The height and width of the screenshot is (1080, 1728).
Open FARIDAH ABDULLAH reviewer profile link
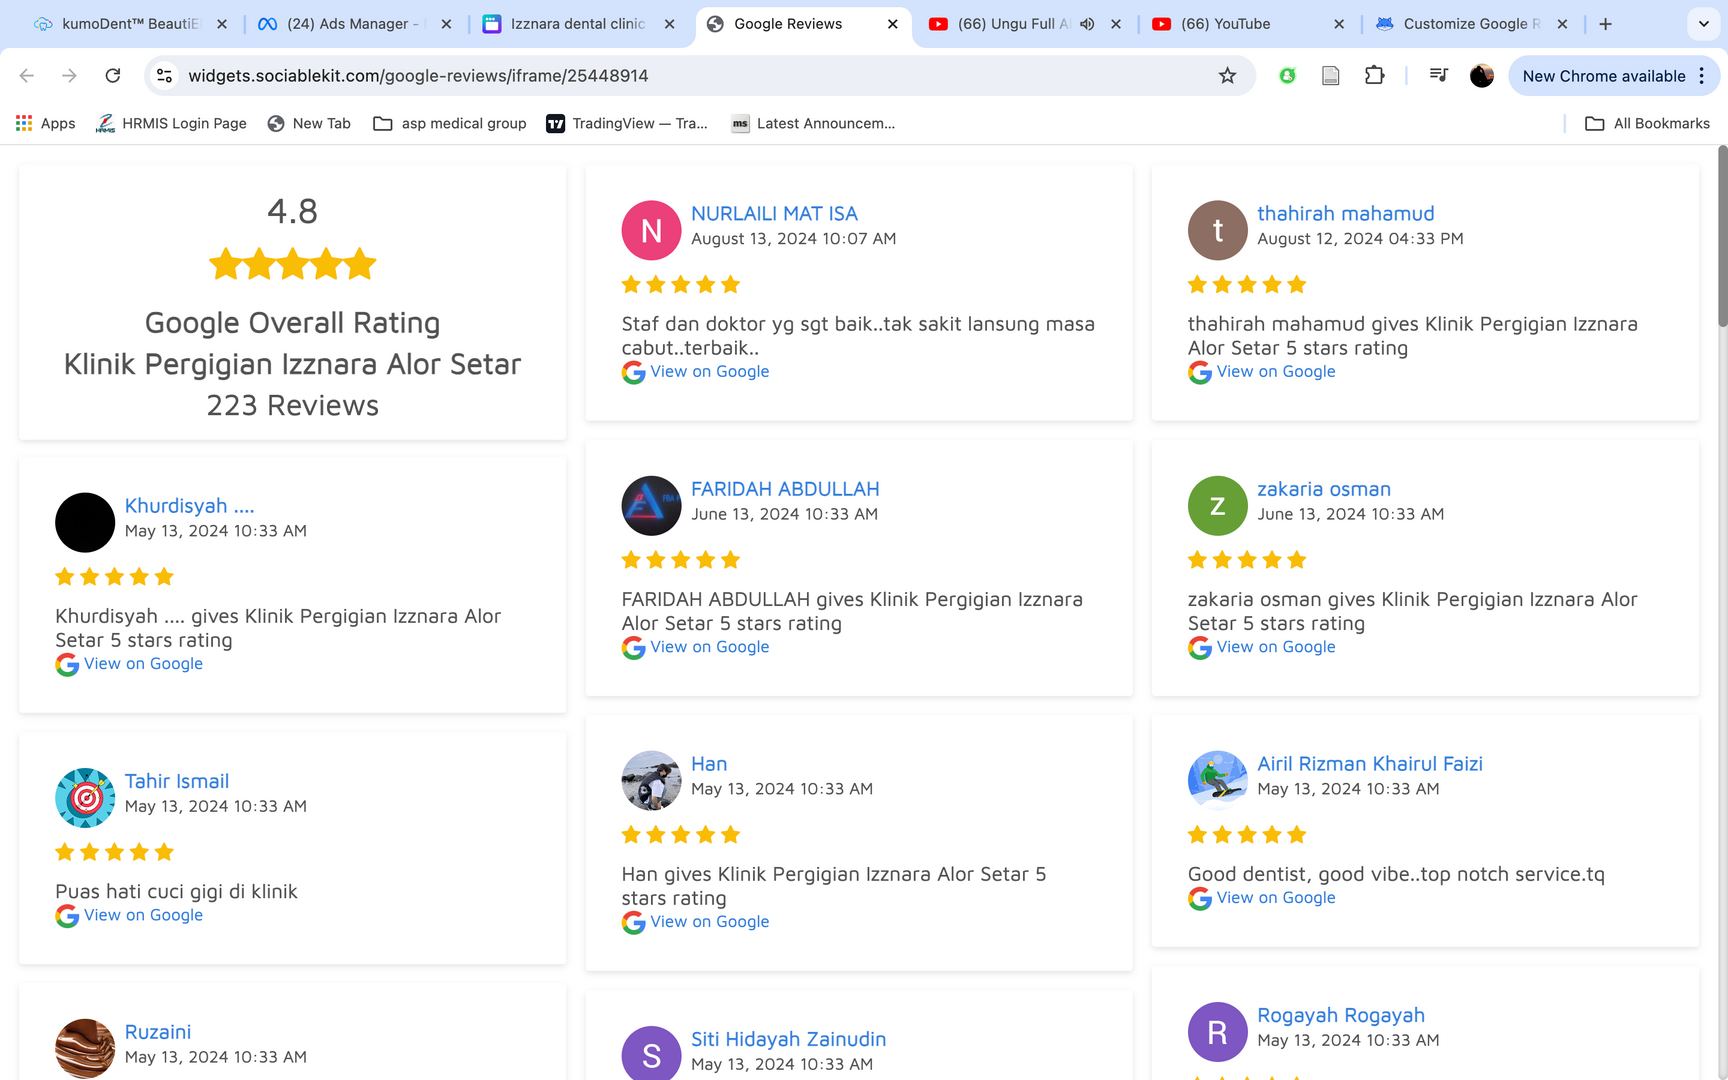pos(785,489)
